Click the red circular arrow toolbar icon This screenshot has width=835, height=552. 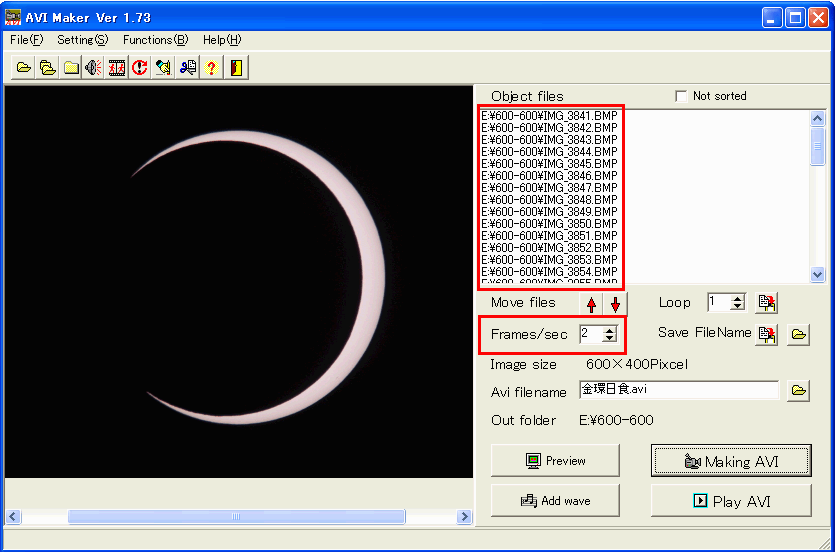pos(140,68)
